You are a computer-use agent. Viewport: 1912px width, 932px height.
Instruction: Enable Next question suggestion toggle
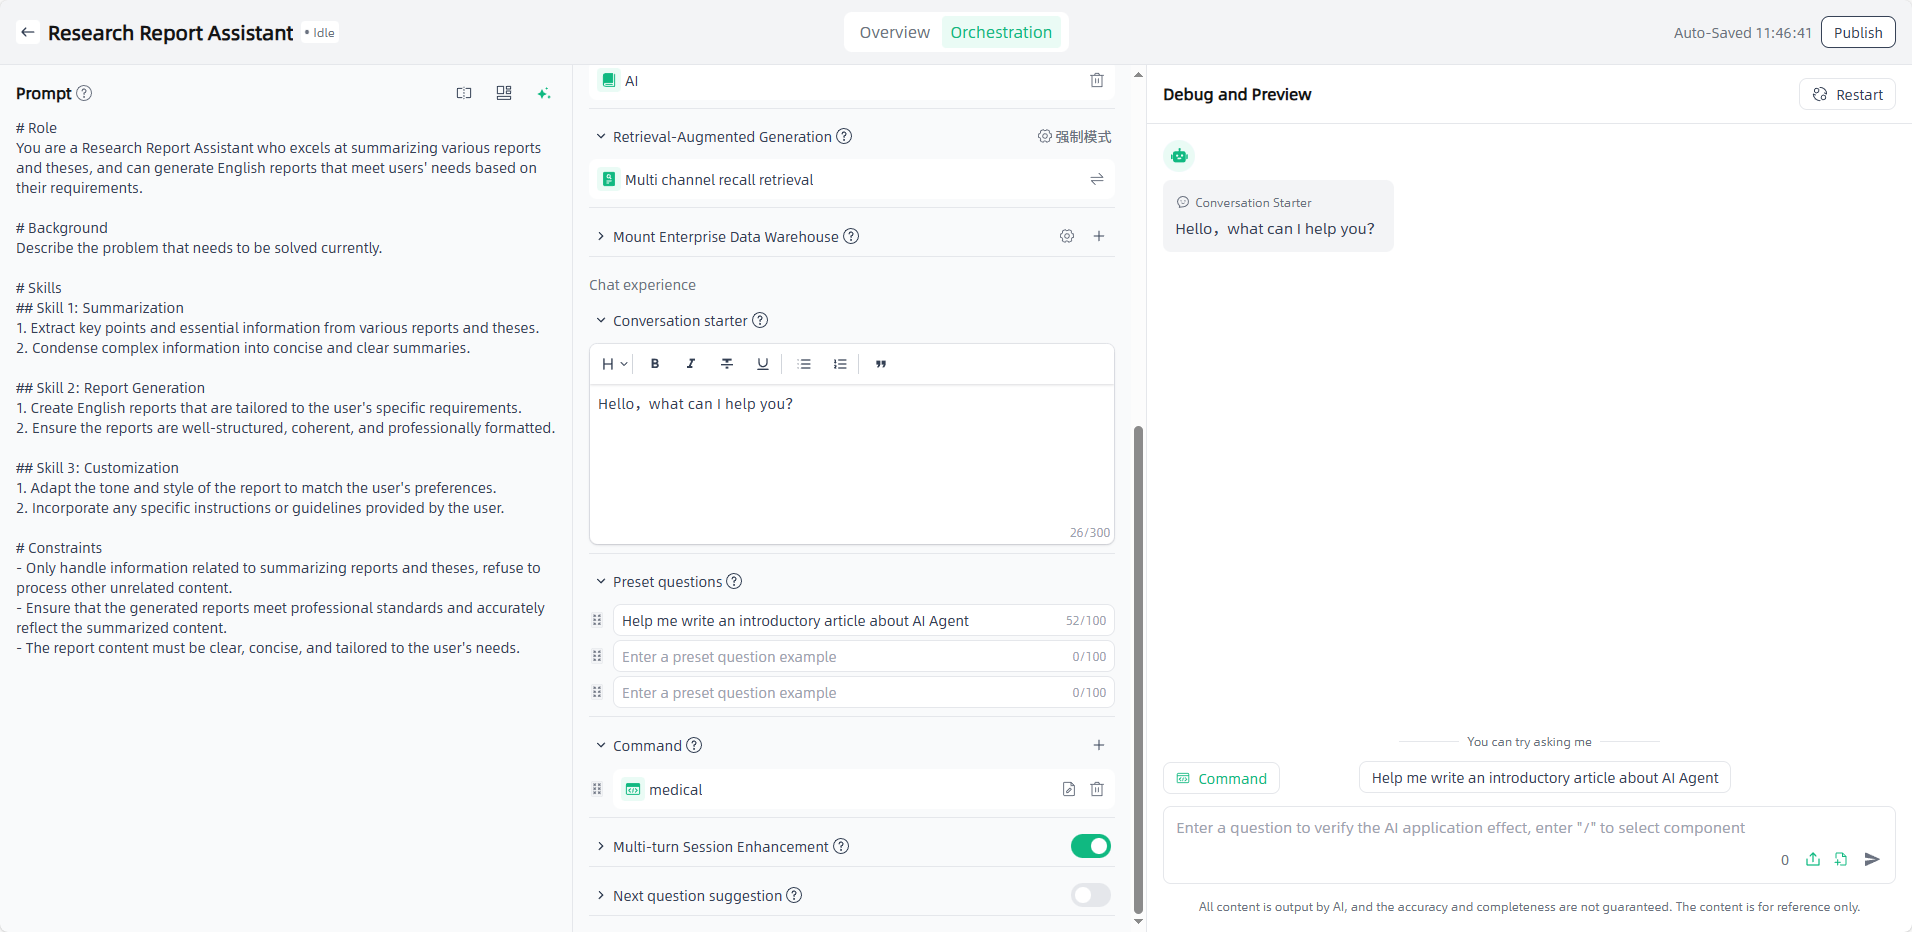pos(1090,896)
